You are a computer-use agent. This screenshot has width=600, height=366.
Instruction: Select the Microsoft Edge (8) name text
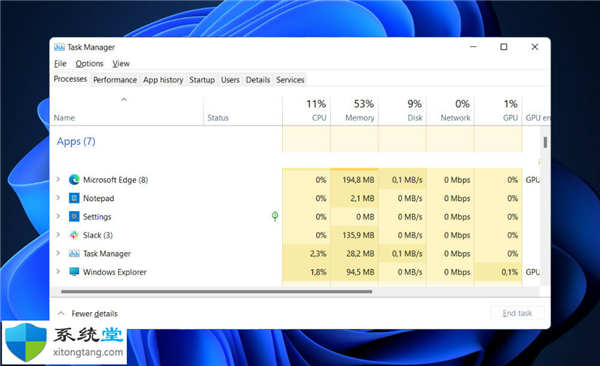coord(116,180)
